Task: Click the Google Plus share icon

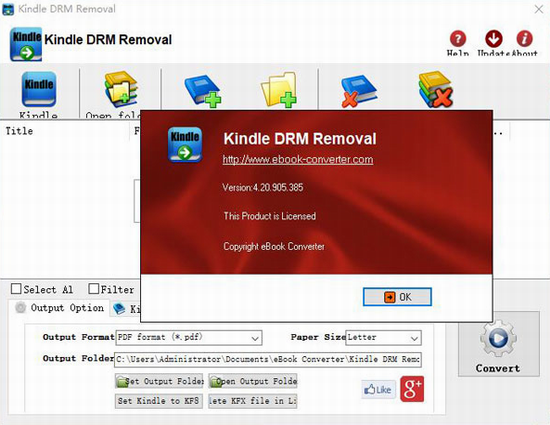Action: (x=412, y=389)
